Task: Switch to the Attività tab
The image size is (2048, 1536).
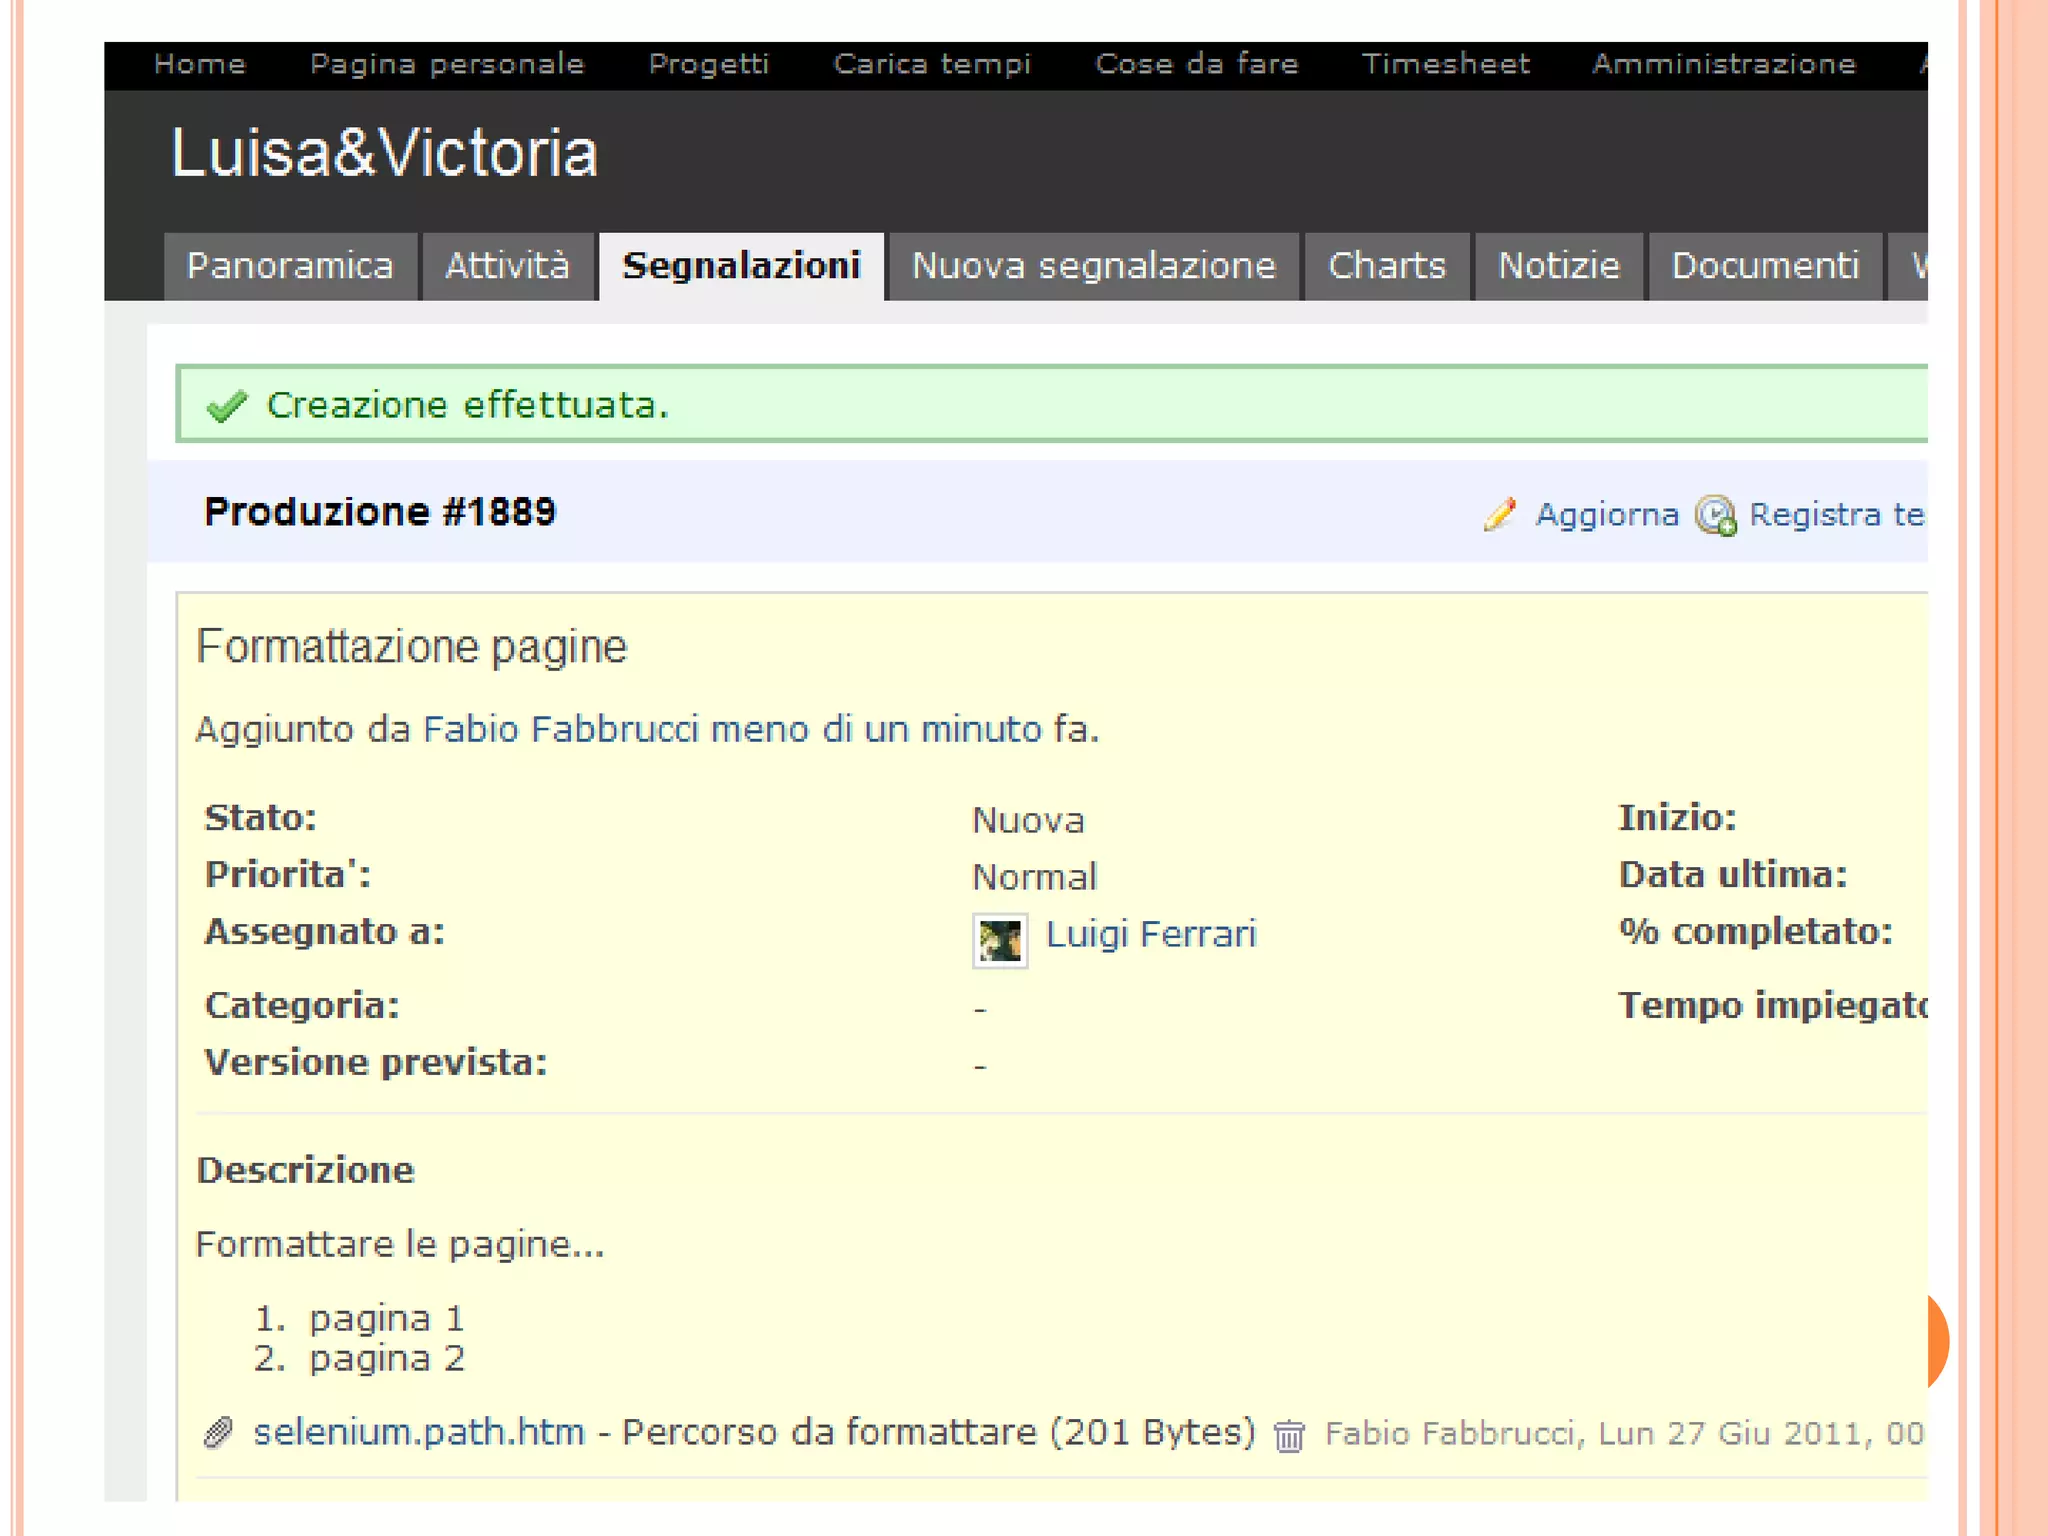Action: 507,266
